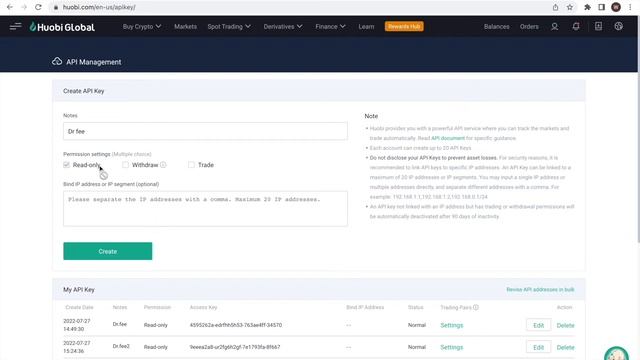Screen dimensions: 640x360
Task: Expand the Finance dropdown
Action: point(330,27)
